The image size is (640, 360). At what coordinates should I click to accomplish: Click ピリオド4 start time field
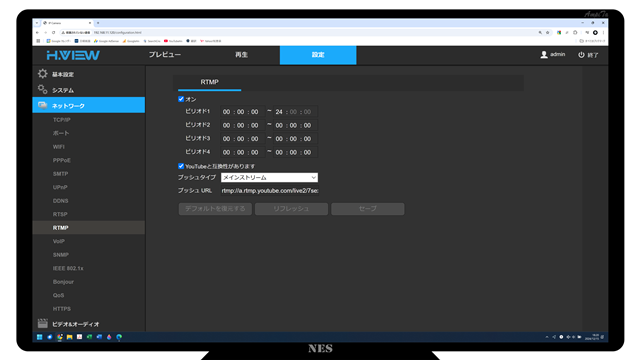click(x=242, y=152)
